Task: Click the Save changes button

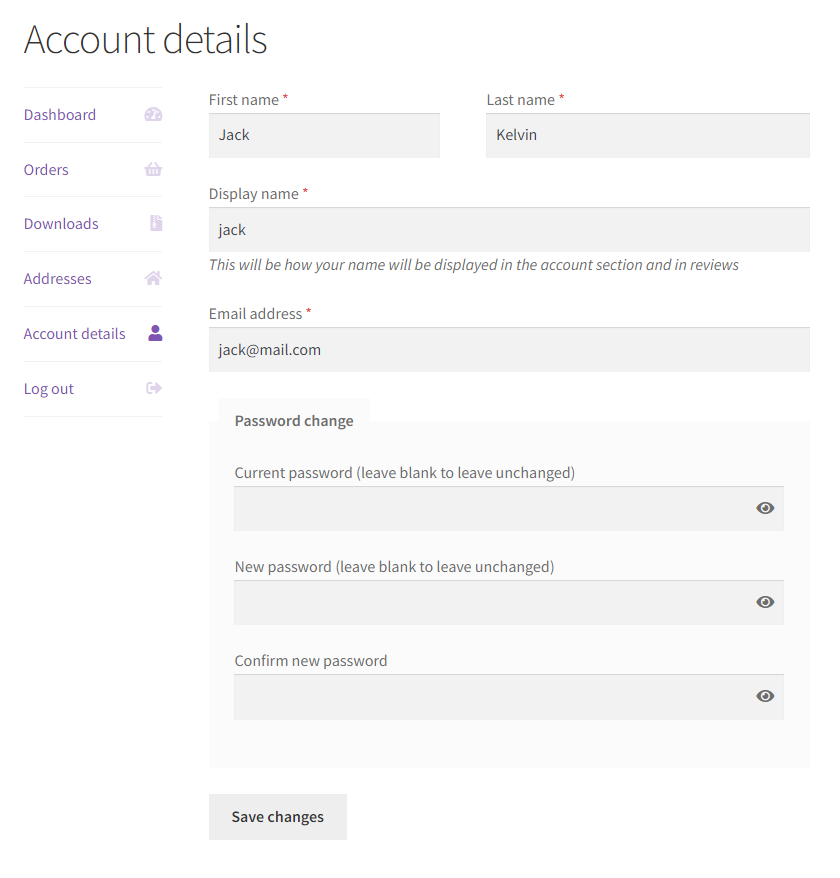Action: point(278,816)
